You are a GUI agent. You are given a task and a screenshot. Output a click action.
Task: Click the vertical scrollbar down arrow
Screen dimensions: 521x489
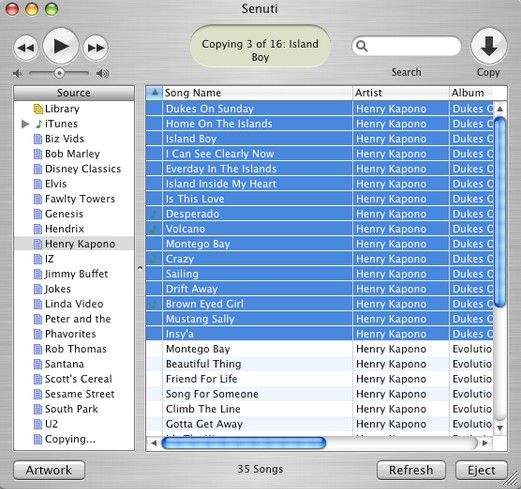[x=500, y=428]
